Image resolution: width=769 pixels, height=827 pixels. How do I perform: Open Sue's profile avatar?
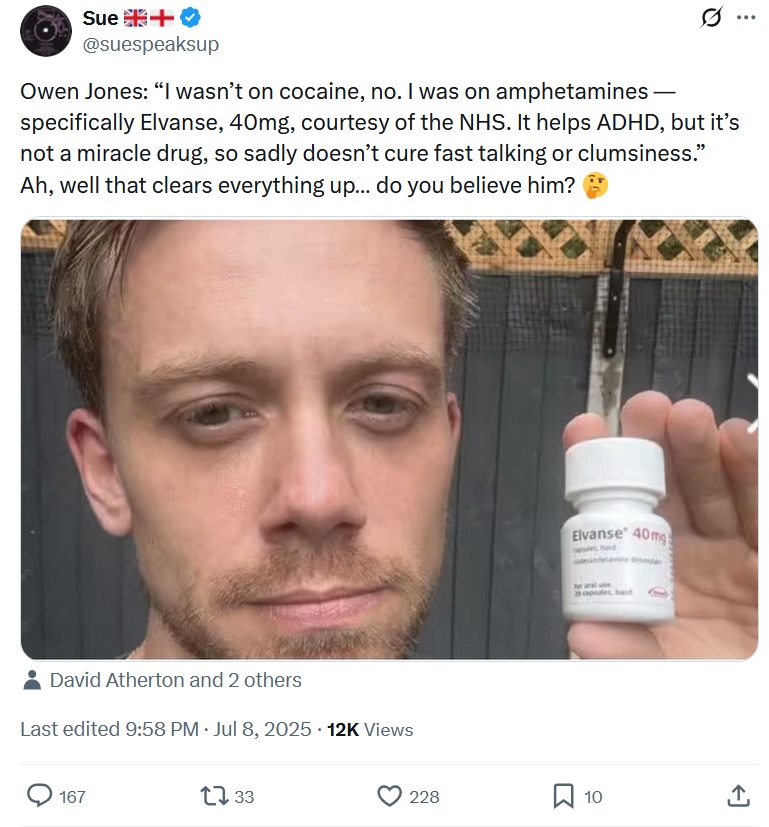point(45,31)
